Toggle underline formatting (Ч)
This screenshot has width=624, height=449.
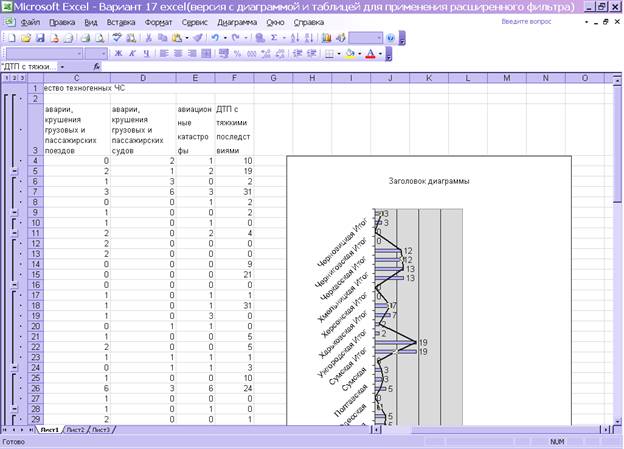tap(144, 53)
